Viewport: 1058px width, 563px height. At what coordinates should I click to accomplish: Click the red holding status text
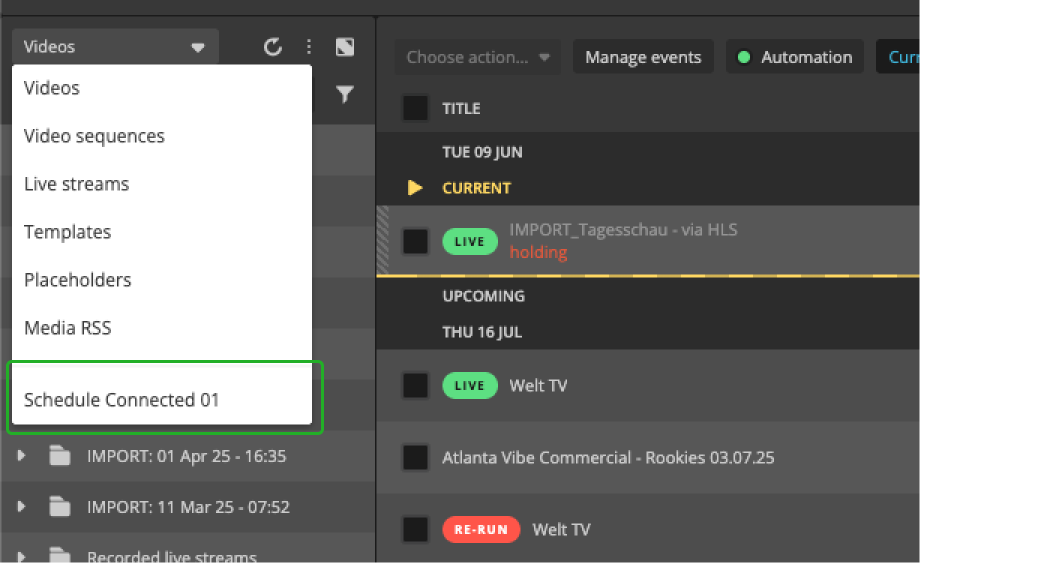pyautogui.click(x=538, y=252)
